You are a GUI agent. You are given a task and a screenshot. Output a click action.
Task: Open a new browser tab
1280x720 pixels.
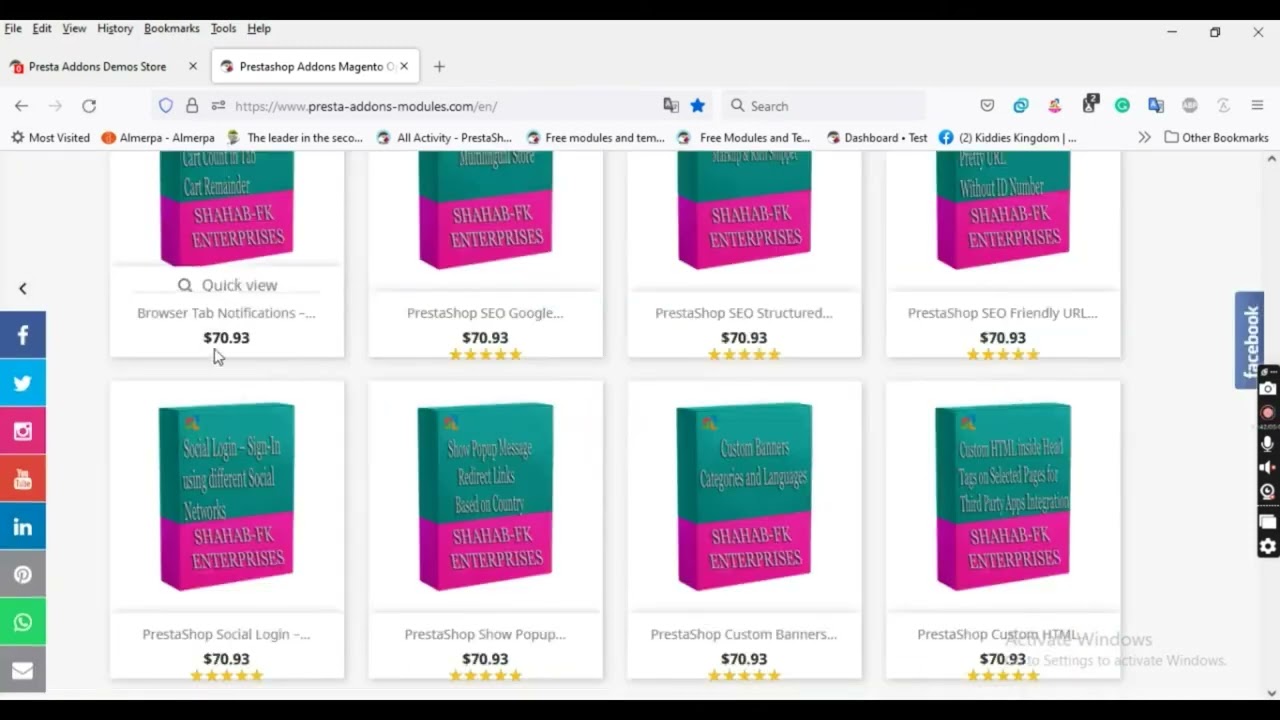(x=439, y=66)
